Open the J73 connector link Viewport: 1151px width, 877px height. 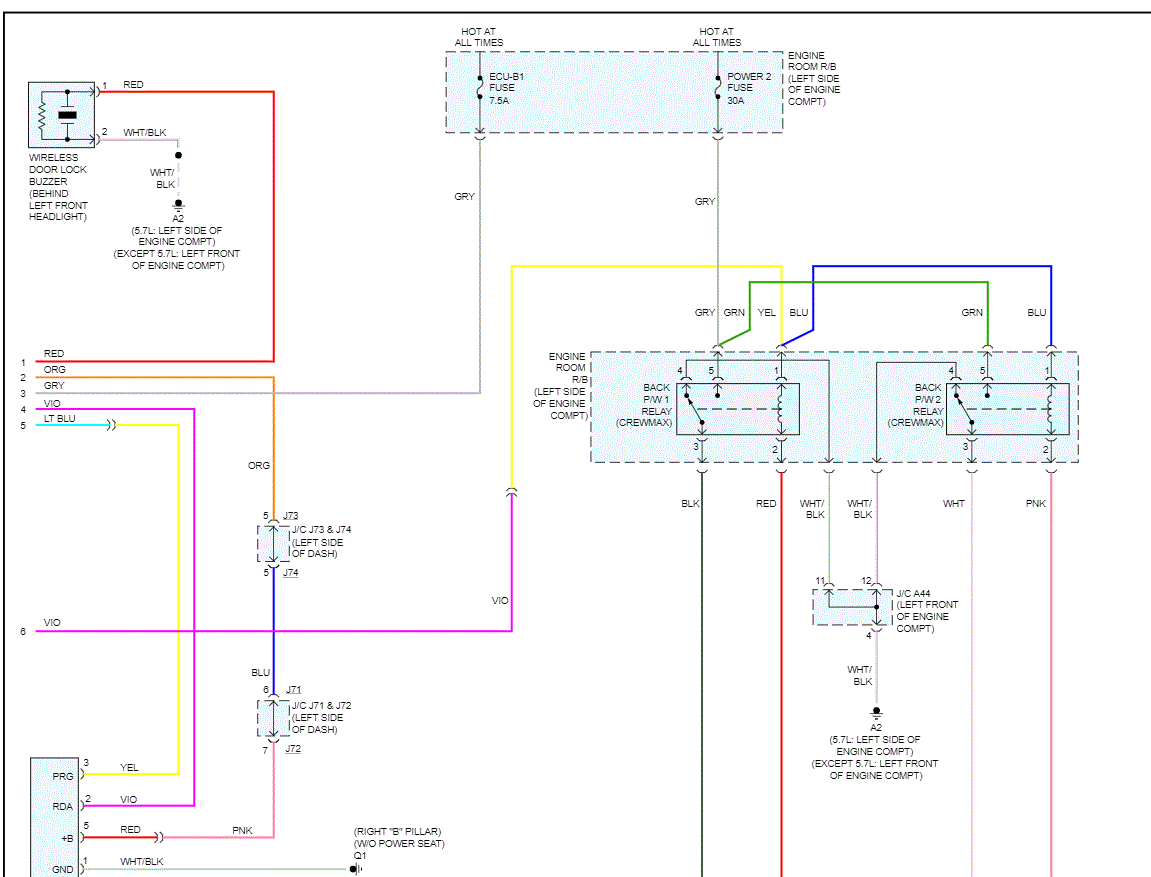(x=291, y=516)
